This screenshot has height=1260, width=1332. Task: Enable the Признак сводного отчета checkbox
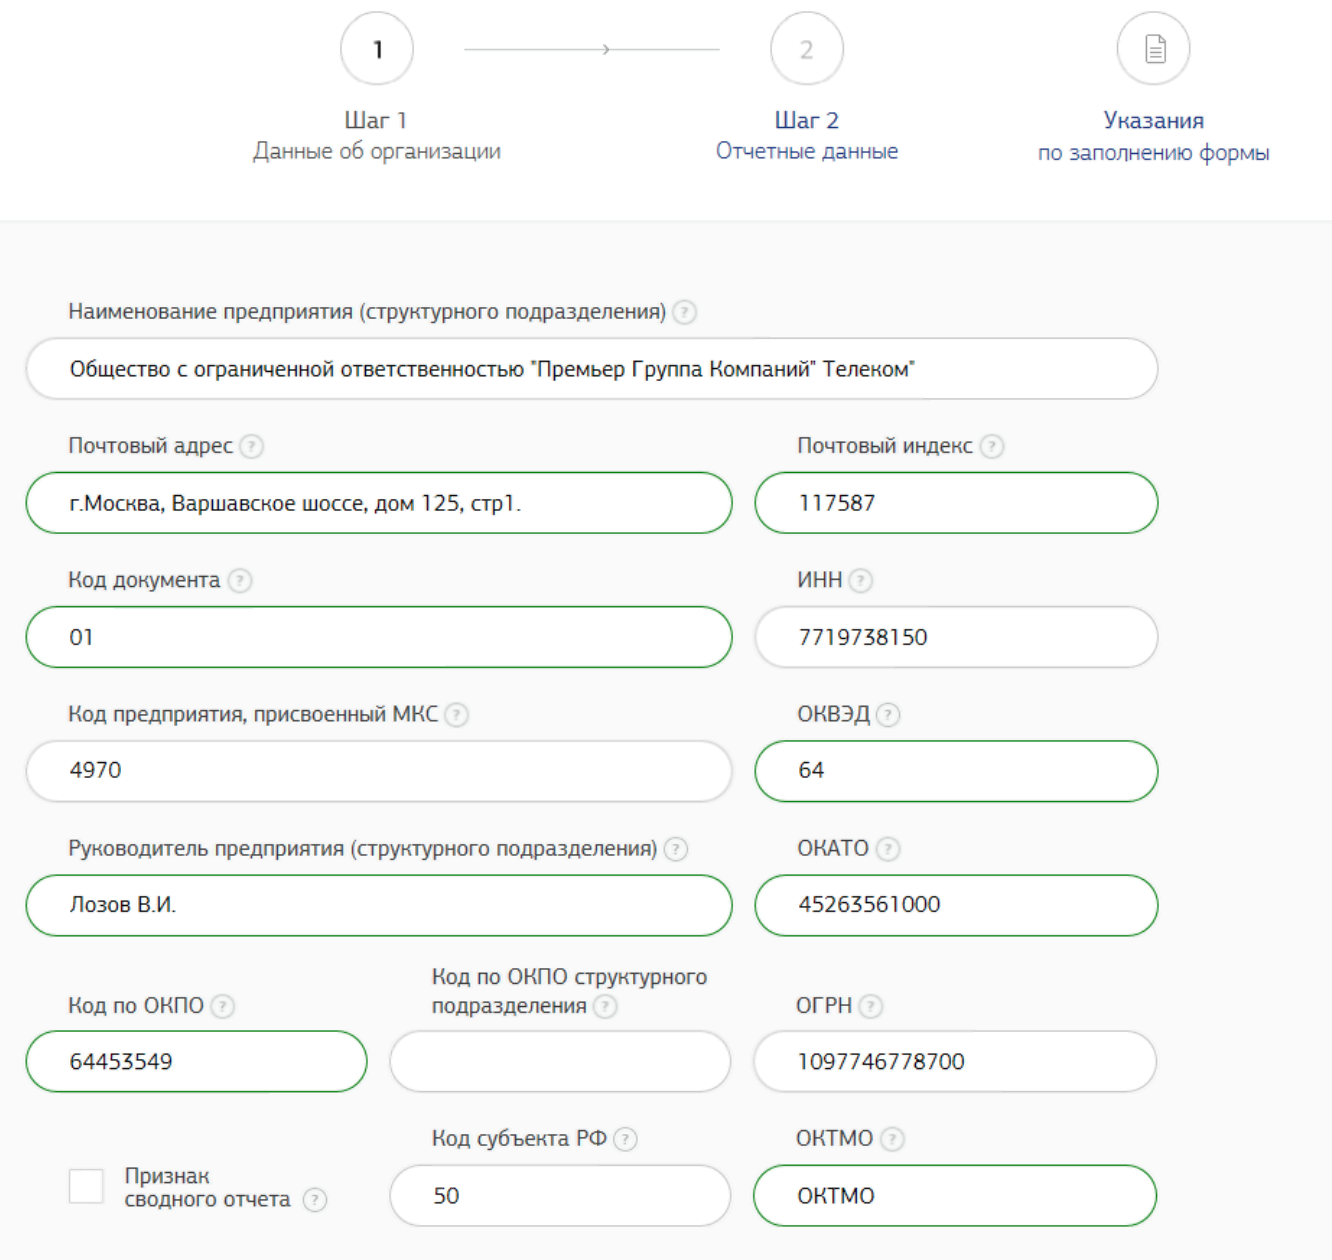pos(86,1186)
